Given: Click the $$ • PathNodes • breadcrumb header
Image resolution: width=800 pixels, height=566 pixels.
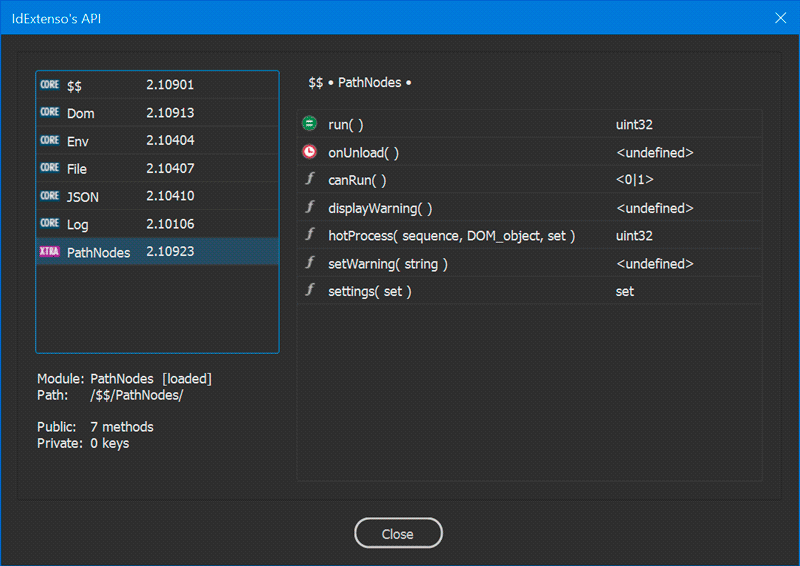Looking at the screenshot, I should [360, 82].
